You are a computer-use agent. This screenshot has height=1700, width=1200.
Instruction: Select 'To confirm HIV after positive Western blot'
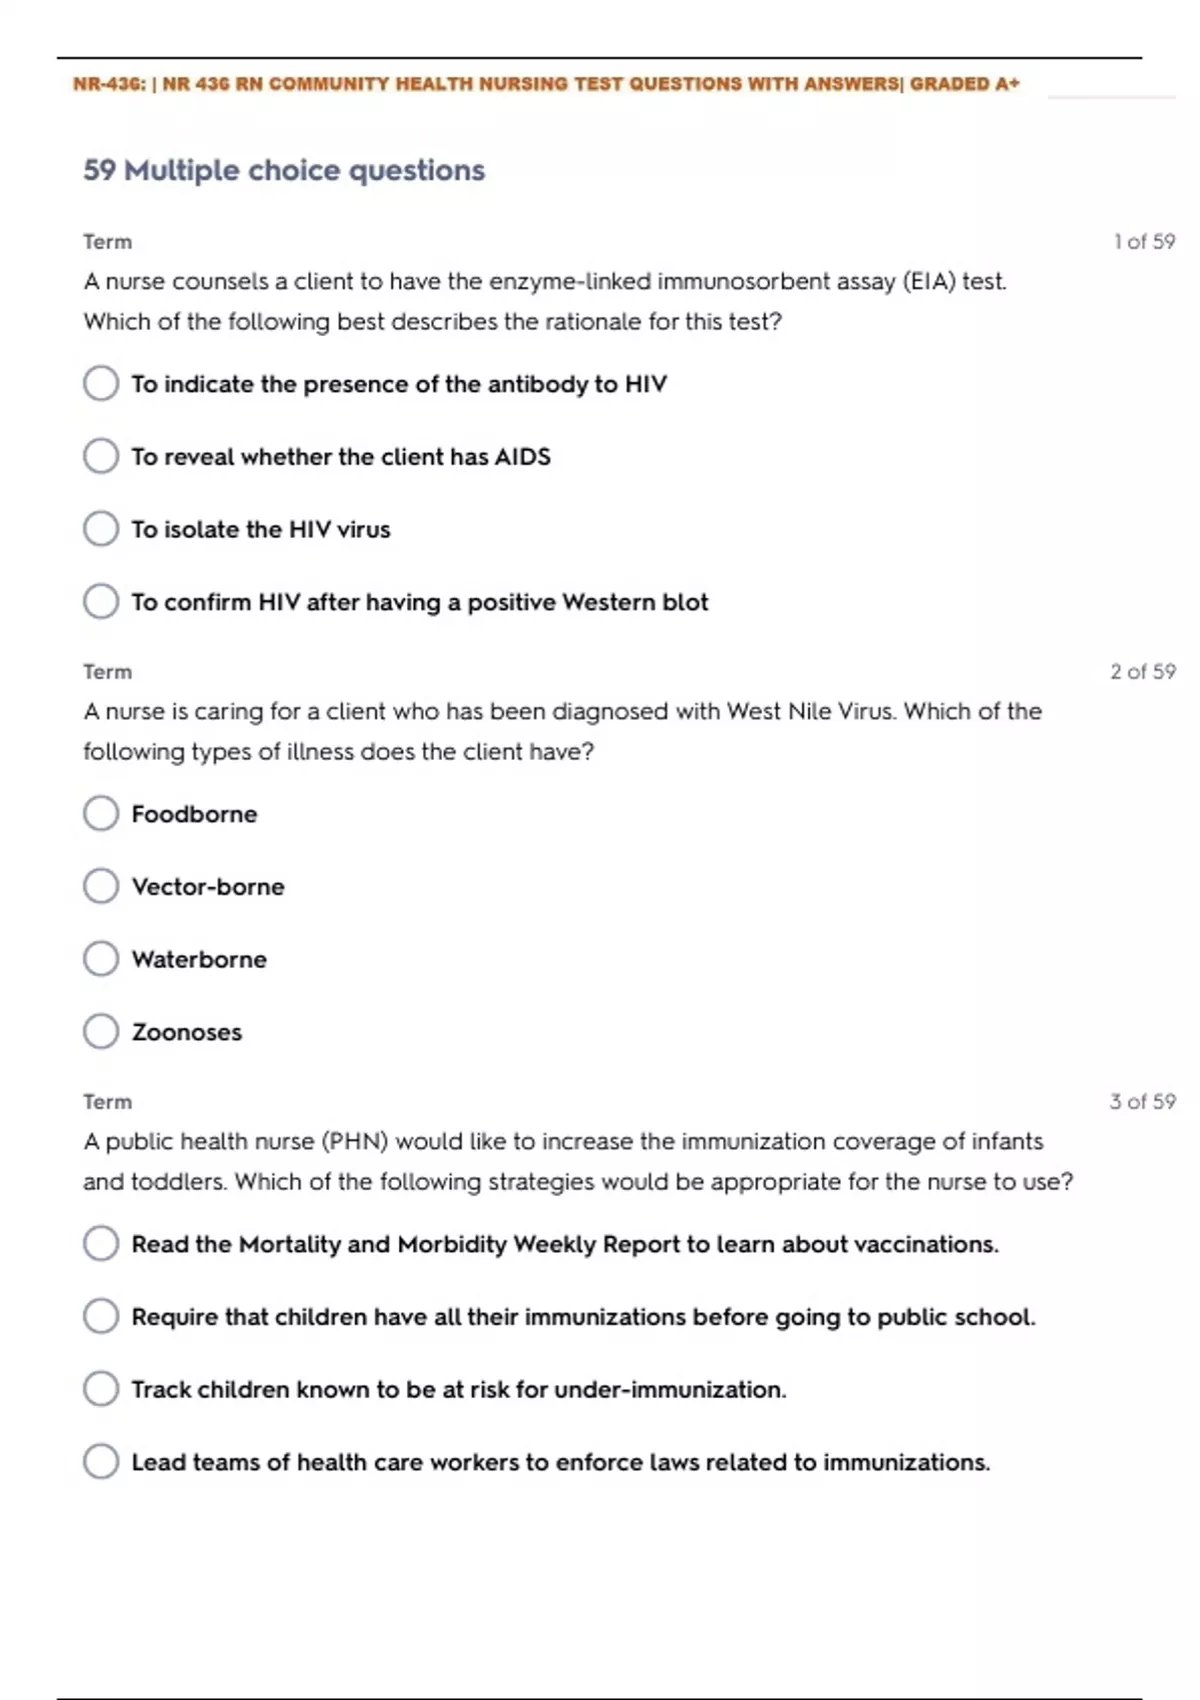click(101, 602)
